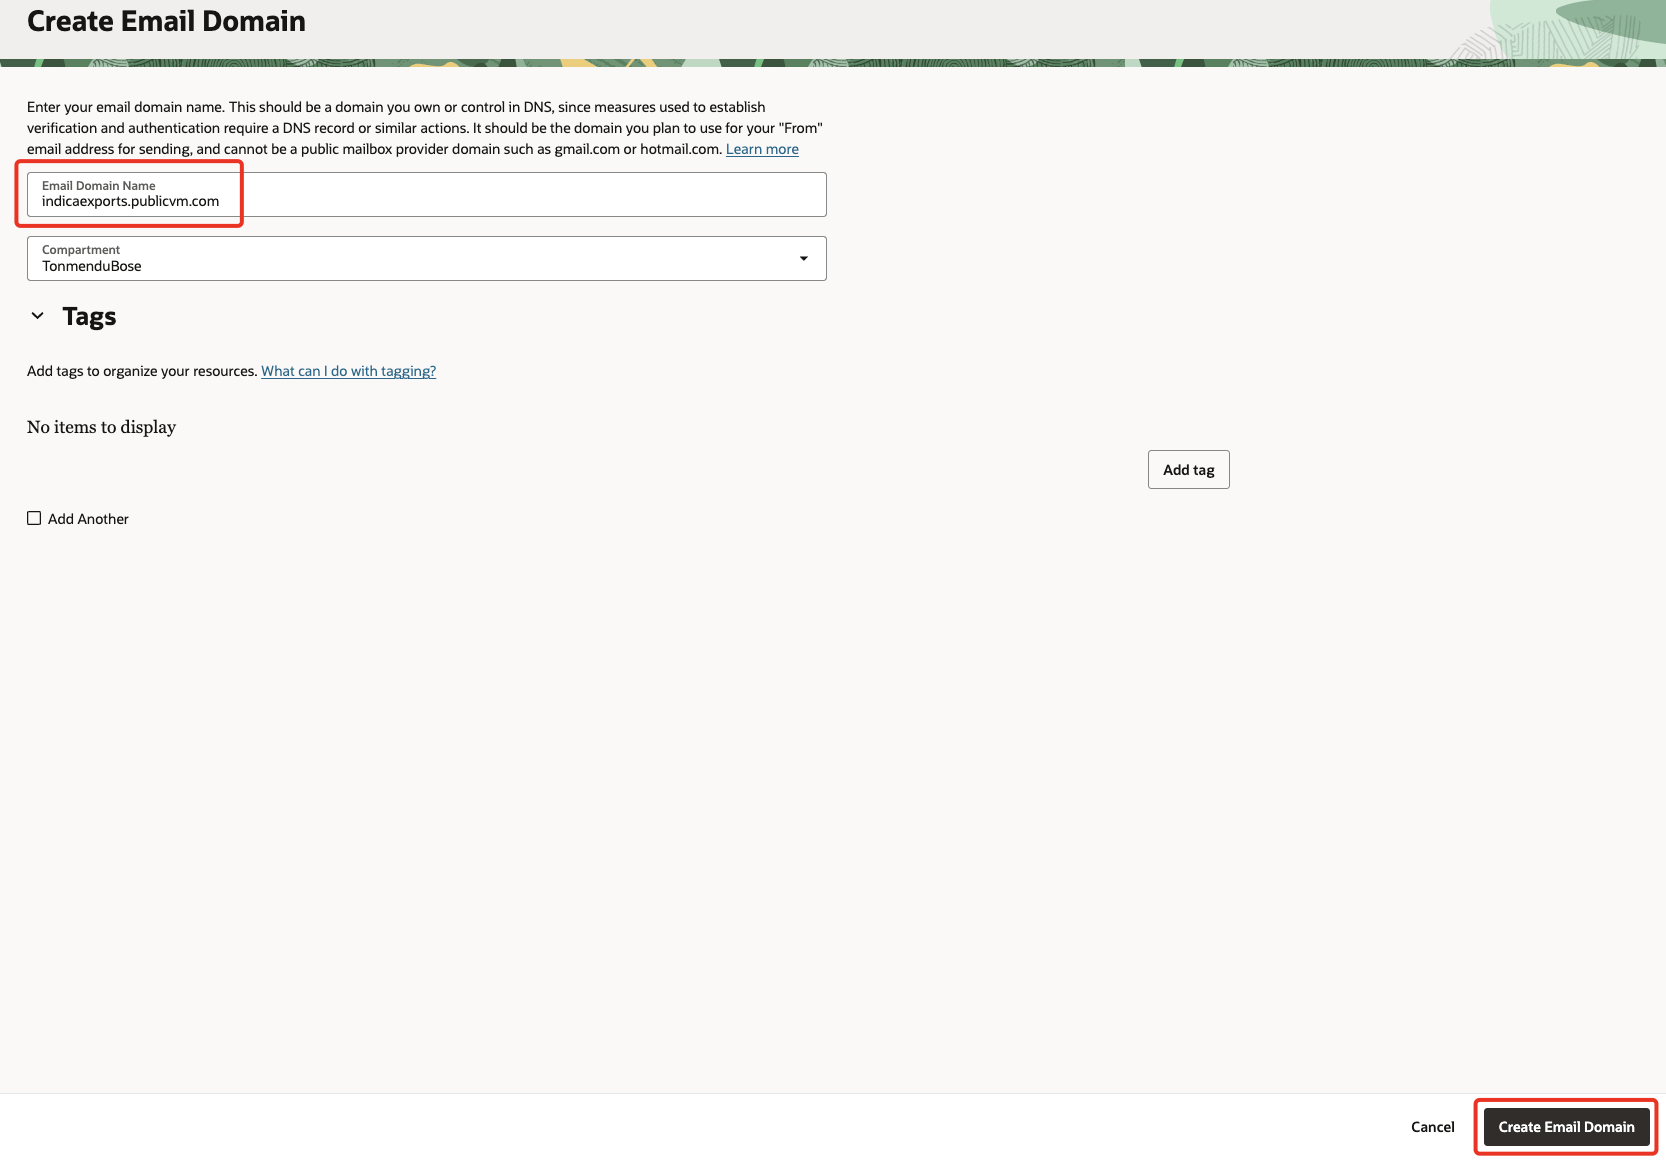1666x1163 pixels.
Task: Select the Tags section heading
Action: (89, 315)
